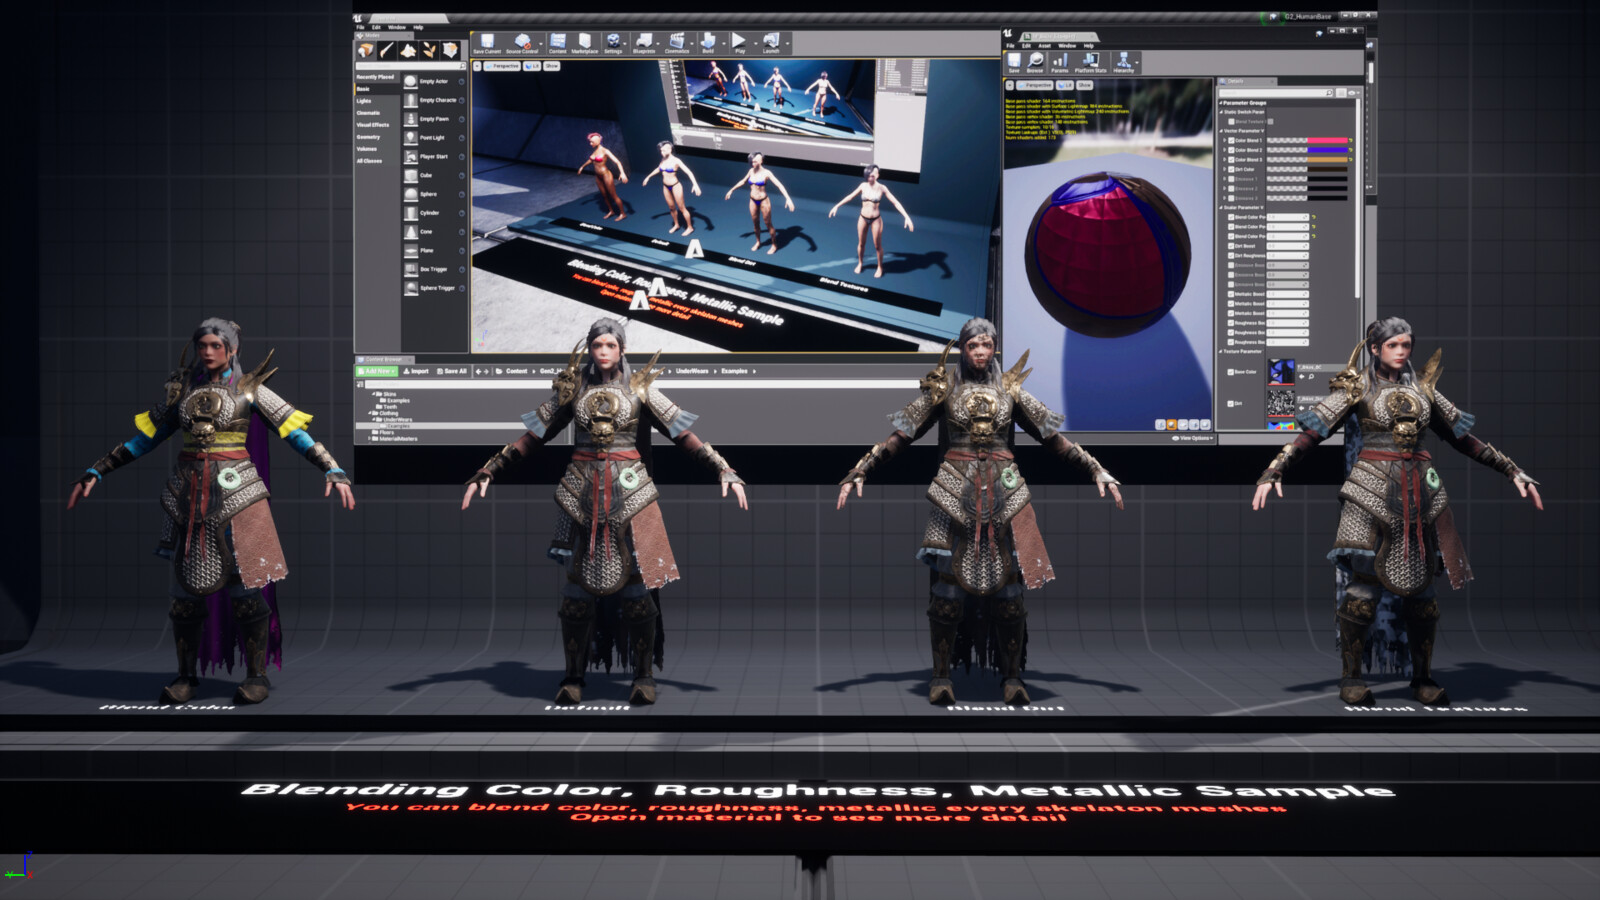Select the Place mode icon in Modes panel
The image size is (1600, 900).
[365, 50]
